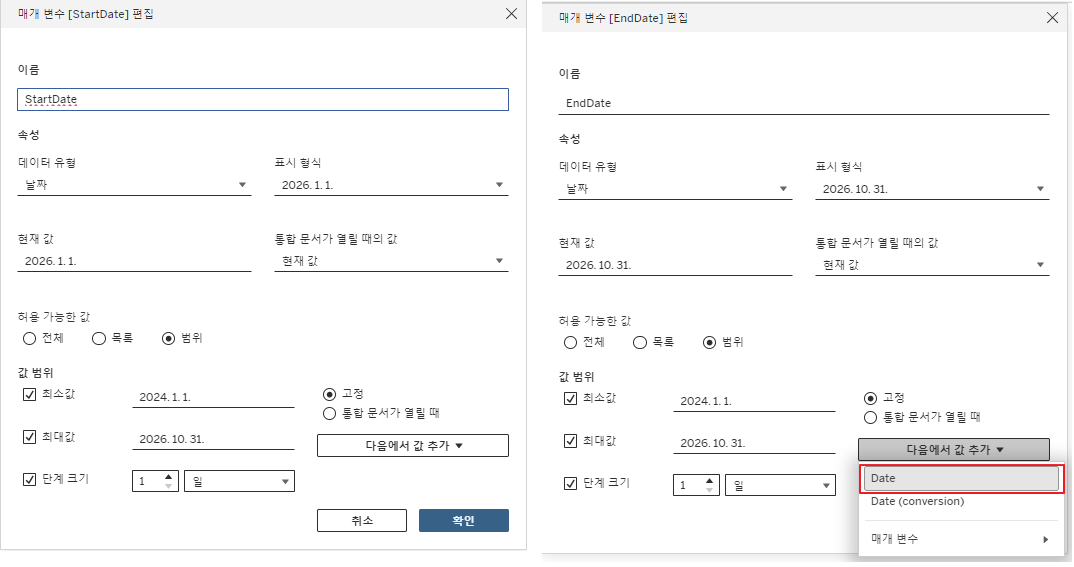
Task: Increase step size in EndDate dialog
Action: coord(710,481)
